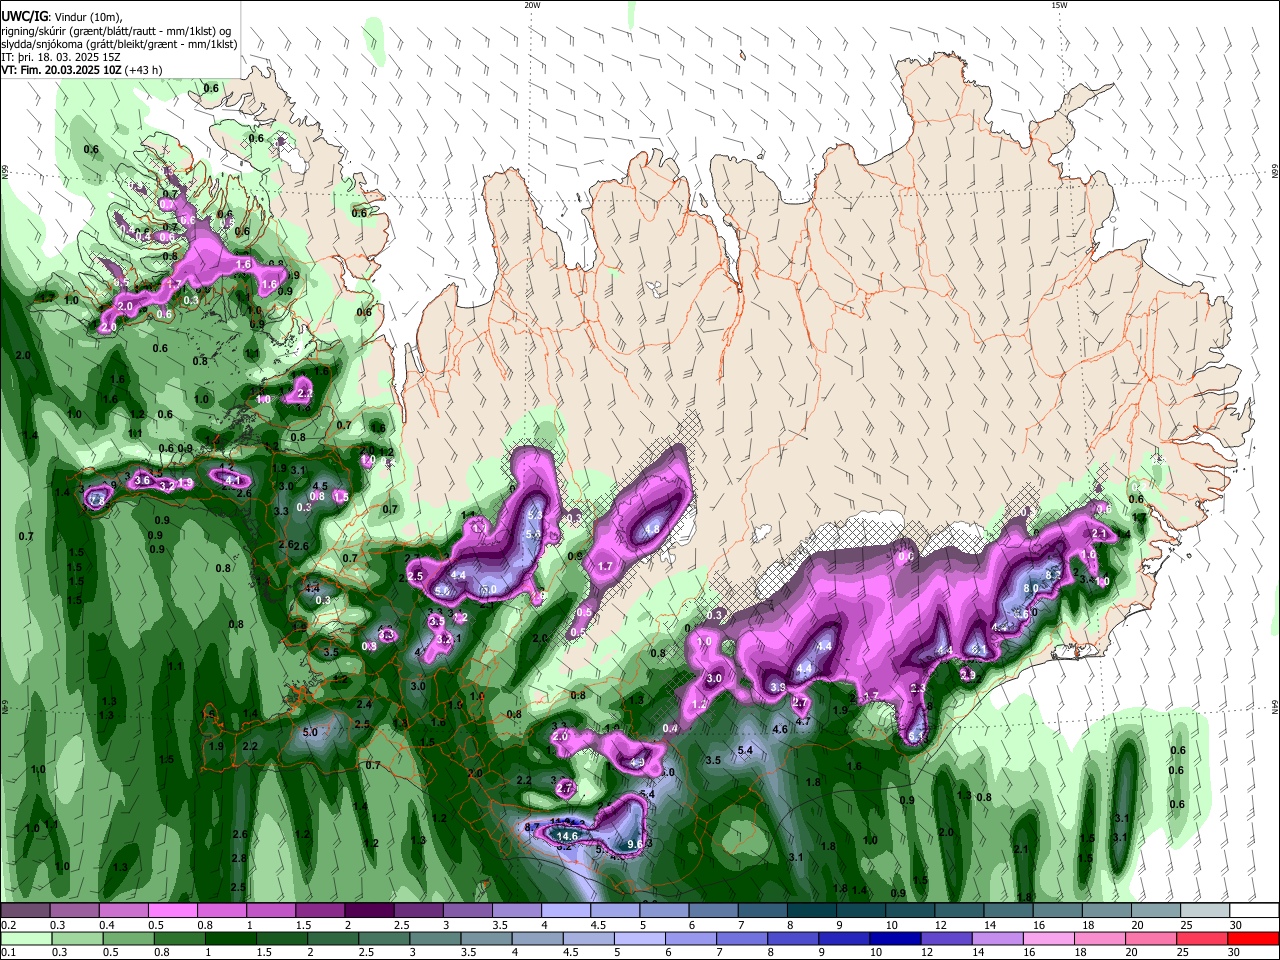
Task: Click the 'IT: þri. 18. 03. 2025 15Z' line
Action: click(61, 57)
